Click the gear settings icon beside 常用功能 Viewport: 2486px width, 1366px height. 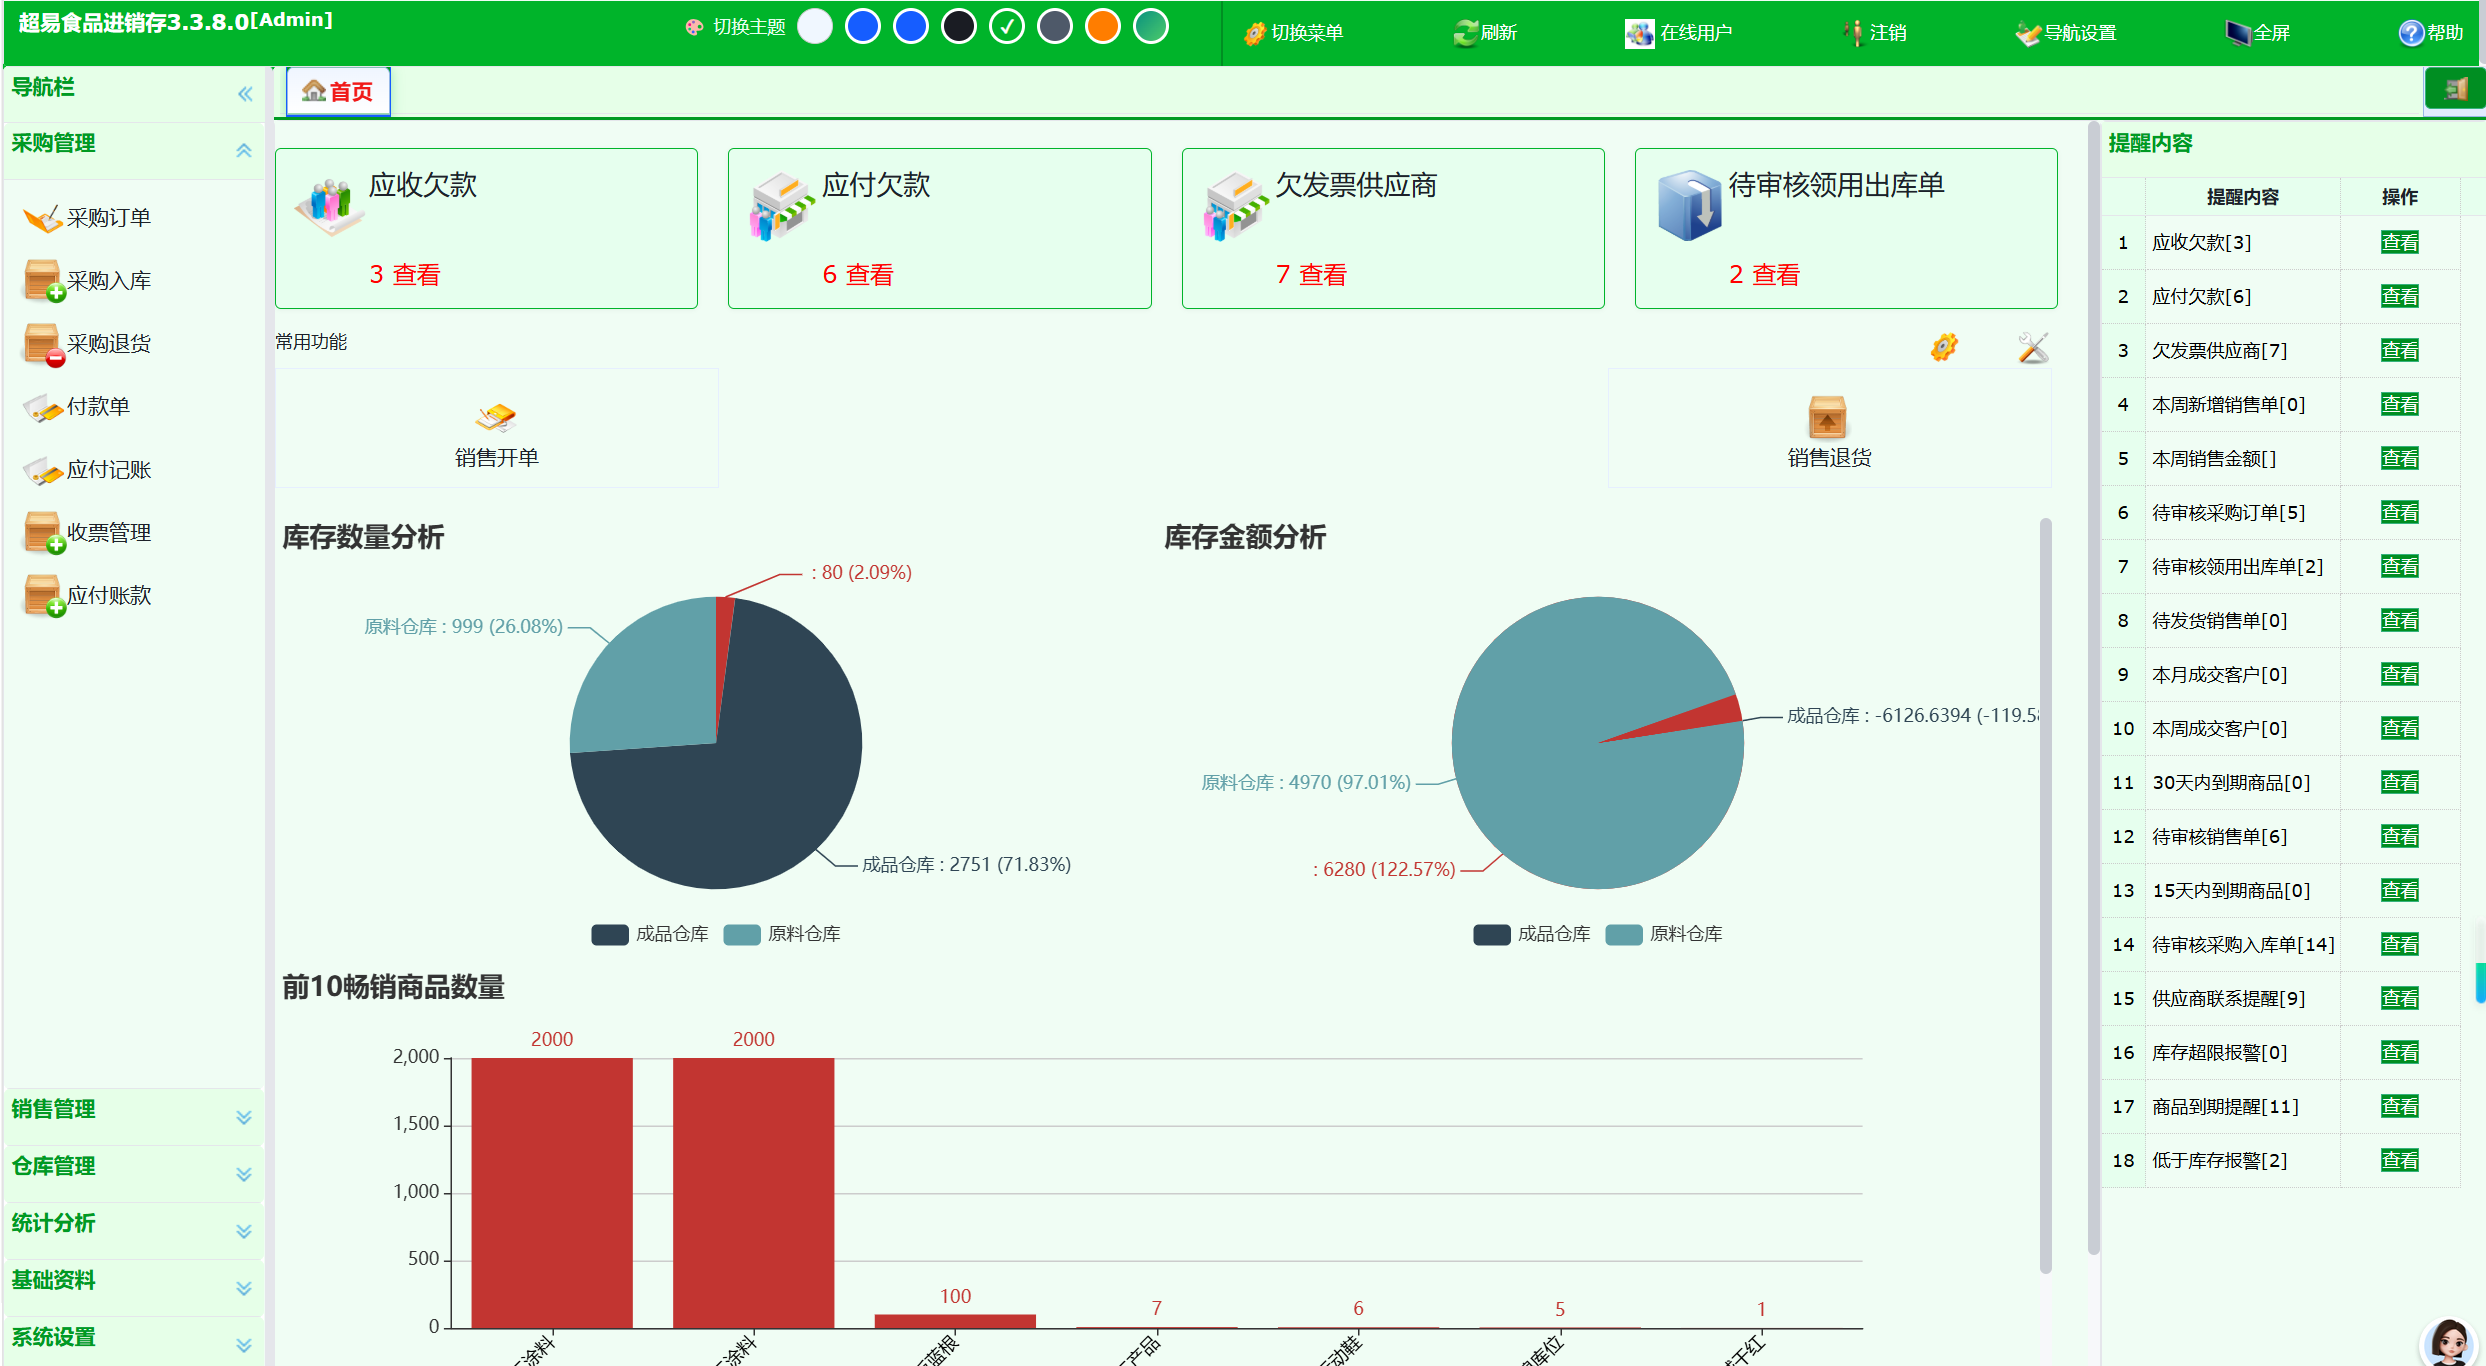click(1943, 348)
